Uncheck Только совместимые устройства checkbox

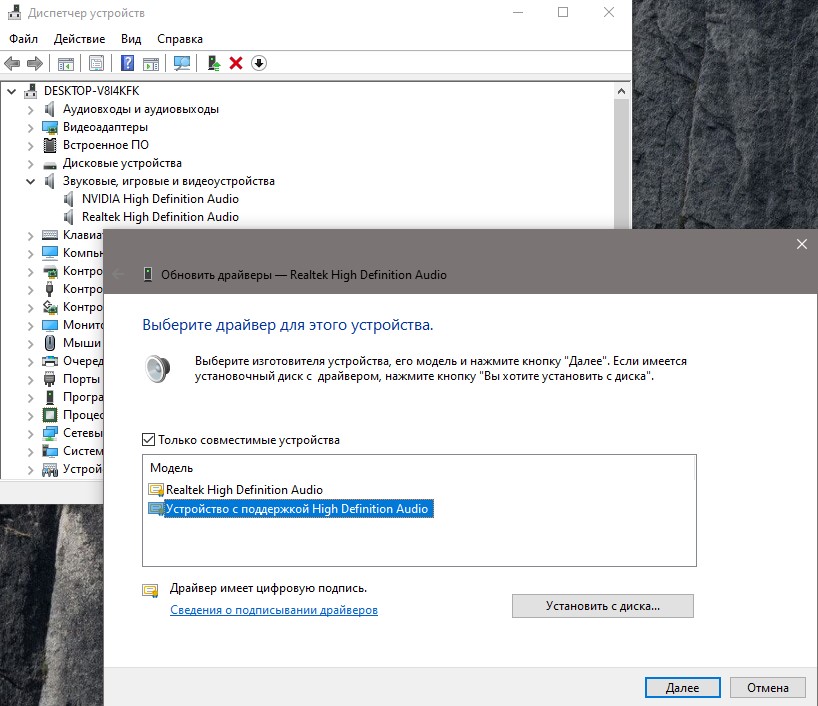[x=149, y=440]
